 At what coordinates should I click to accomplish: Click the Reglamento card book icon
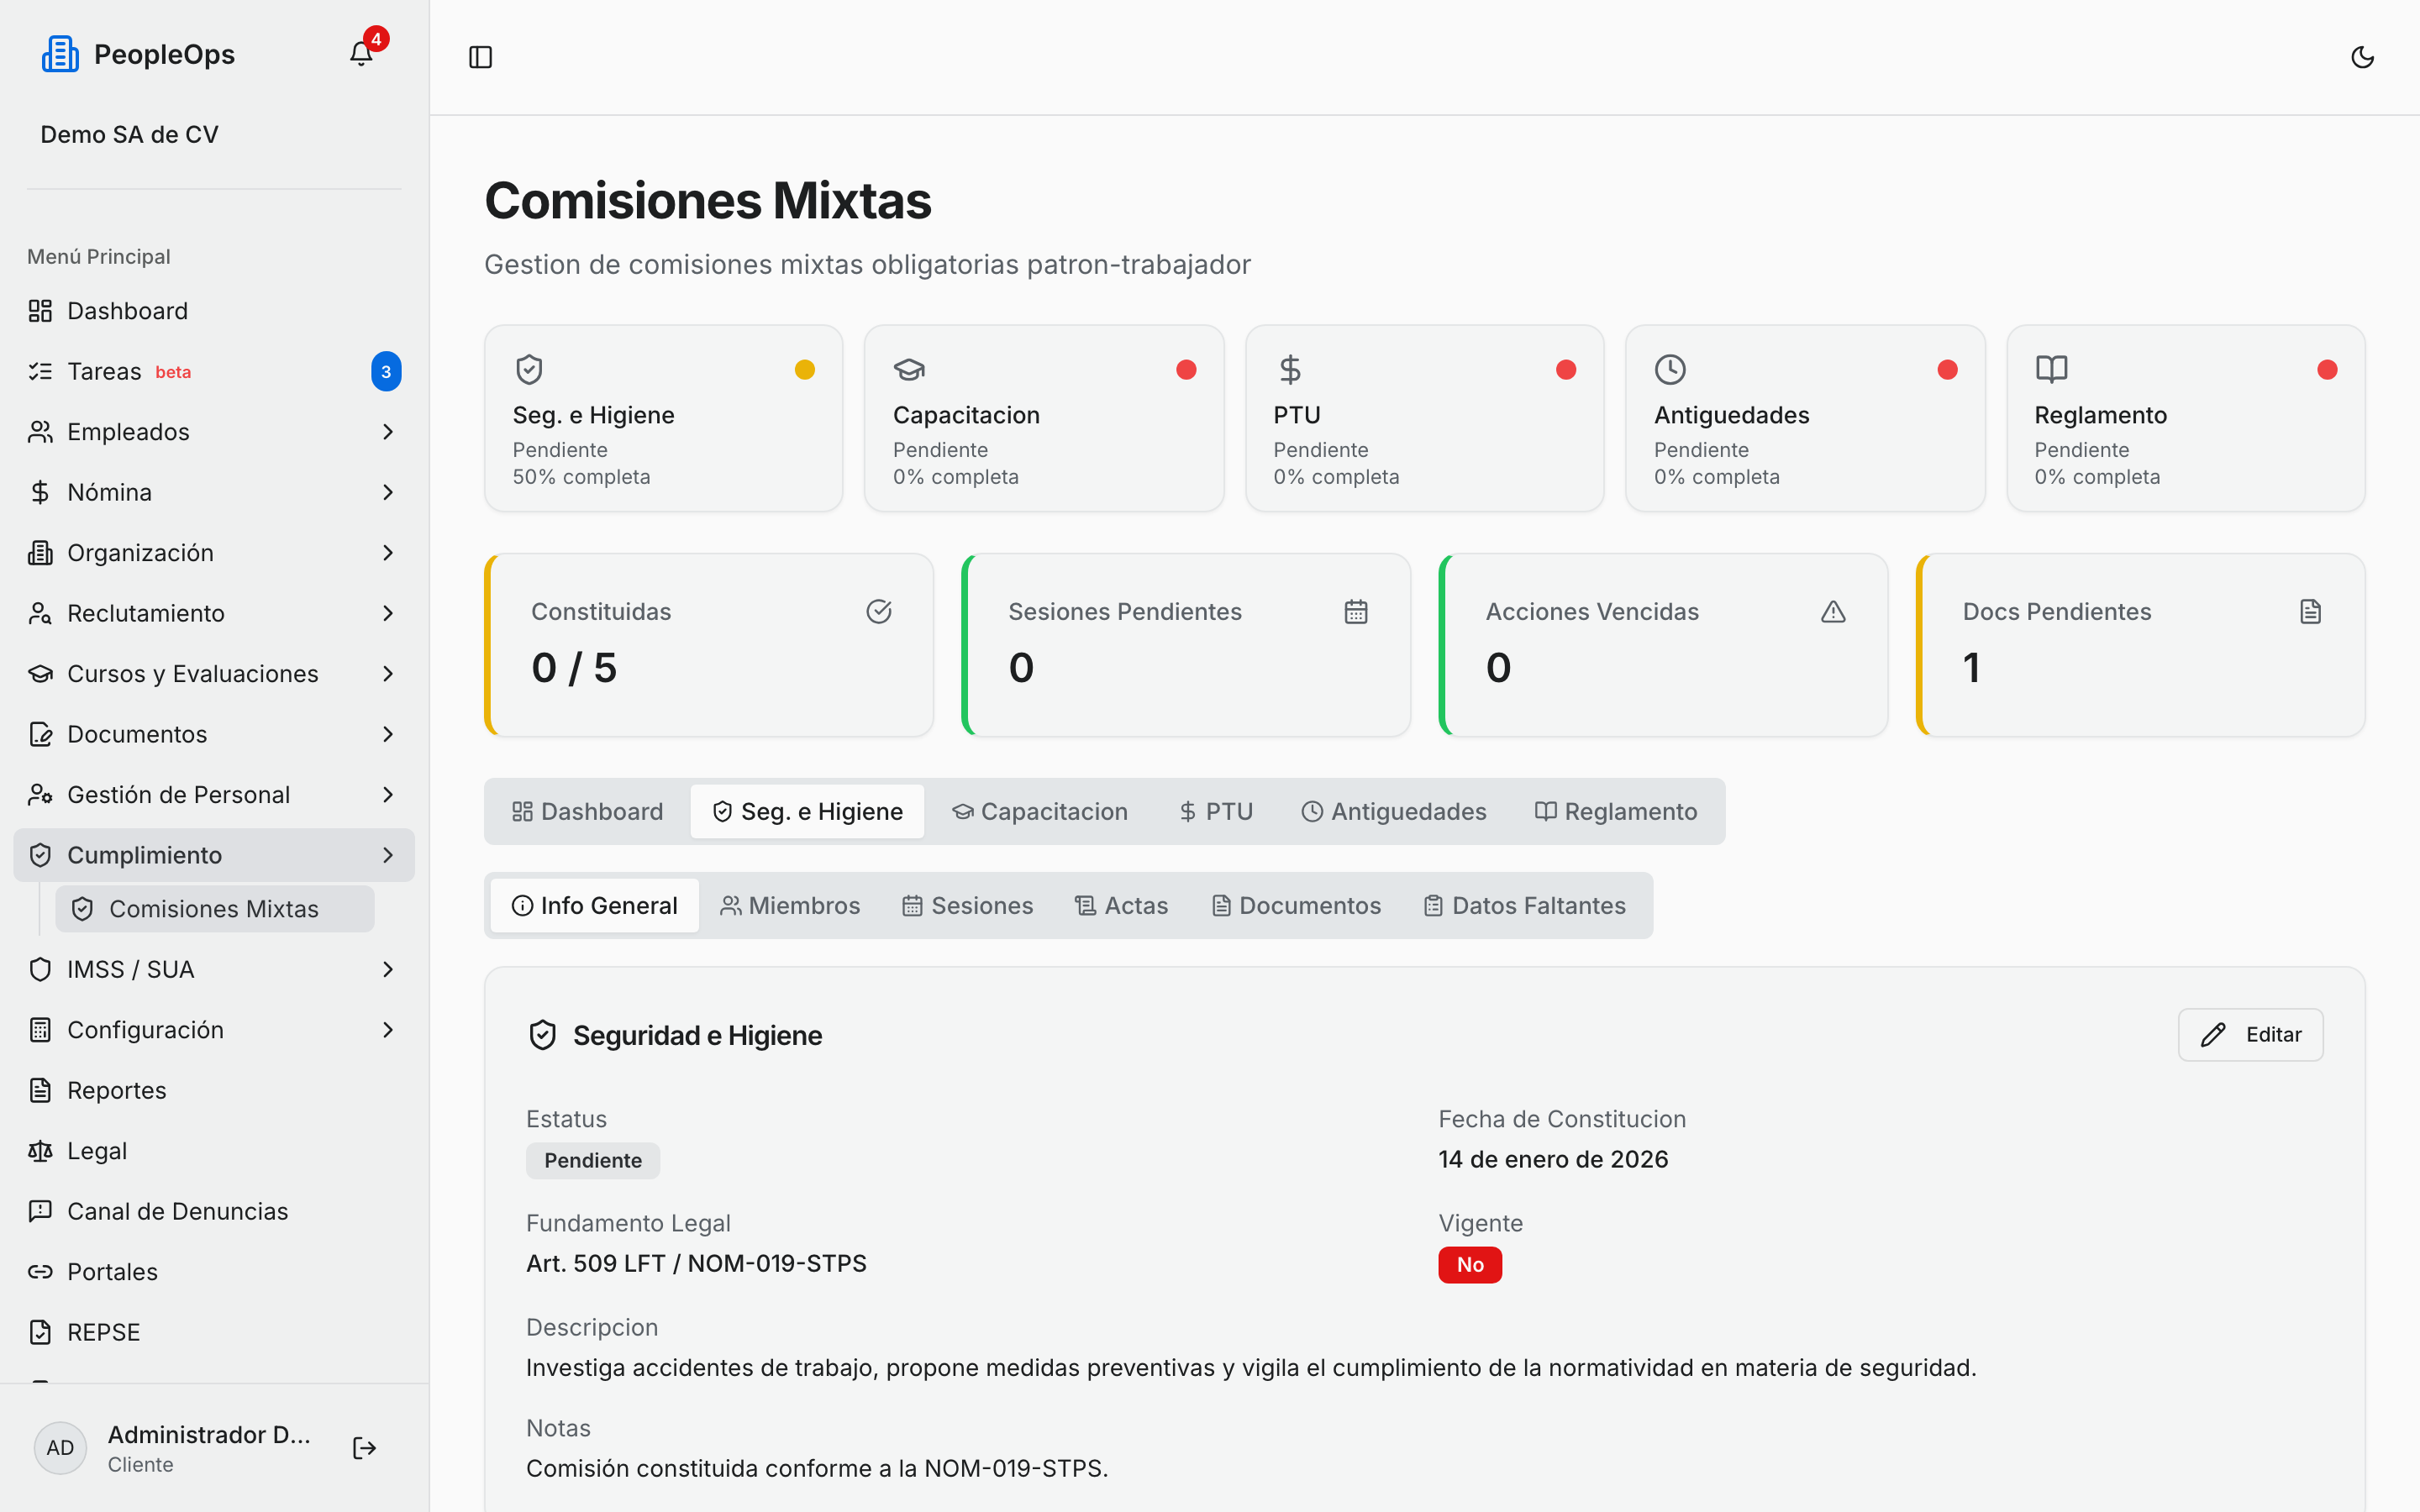coord(2051,370)
